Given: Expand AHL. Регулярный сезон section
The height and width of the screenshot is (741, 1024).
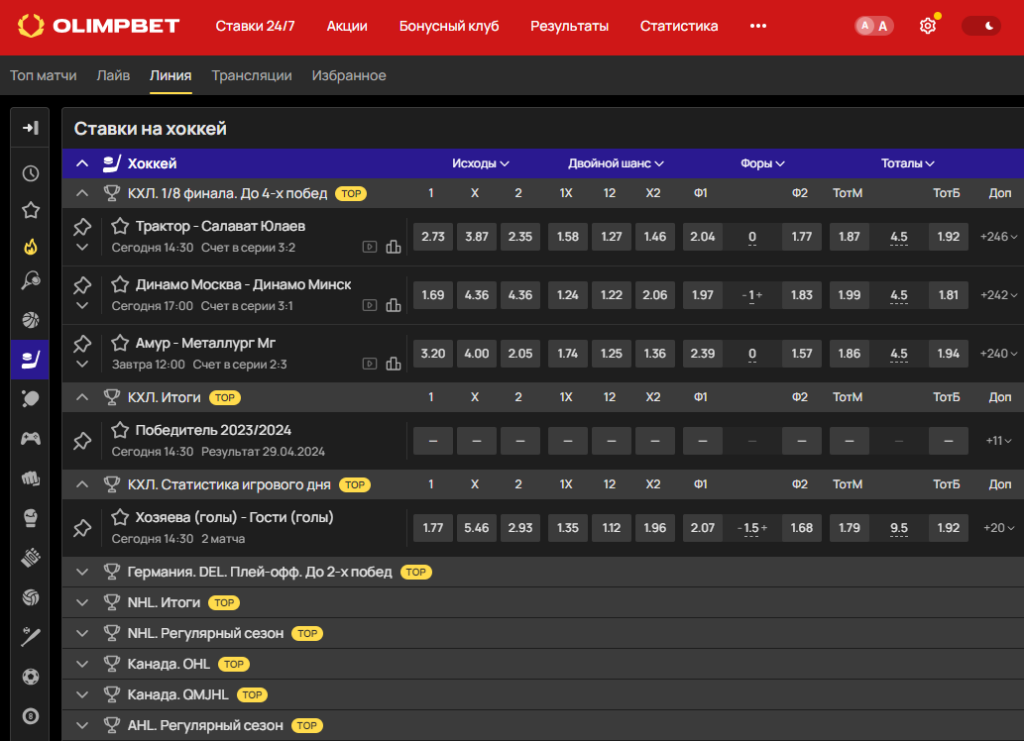Looking at the screenshot, I should click(x=82, y=725).
